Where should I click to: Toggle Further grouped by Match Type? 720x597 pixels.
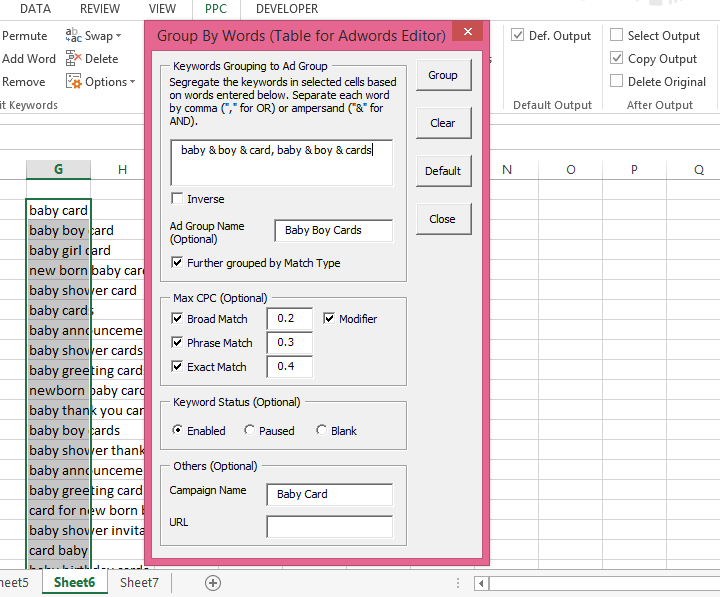tap(177, 262)
